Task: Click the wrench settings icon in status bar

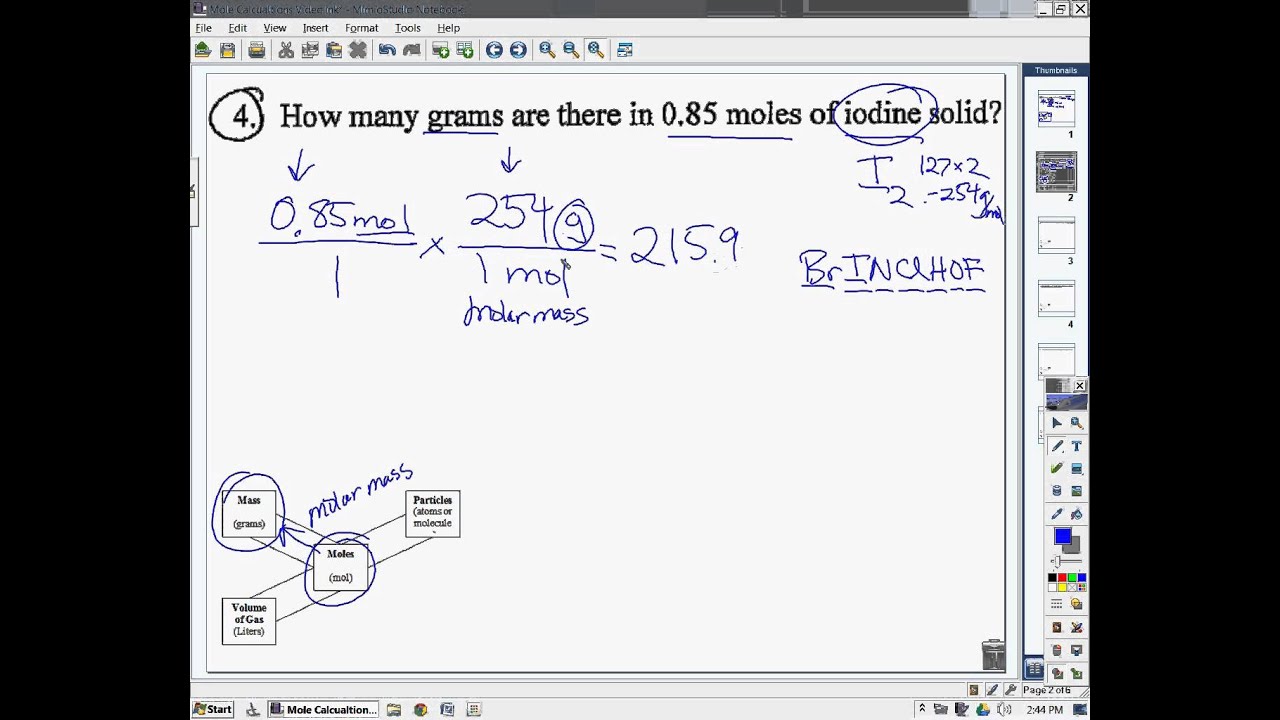Action: (1009, 690)
